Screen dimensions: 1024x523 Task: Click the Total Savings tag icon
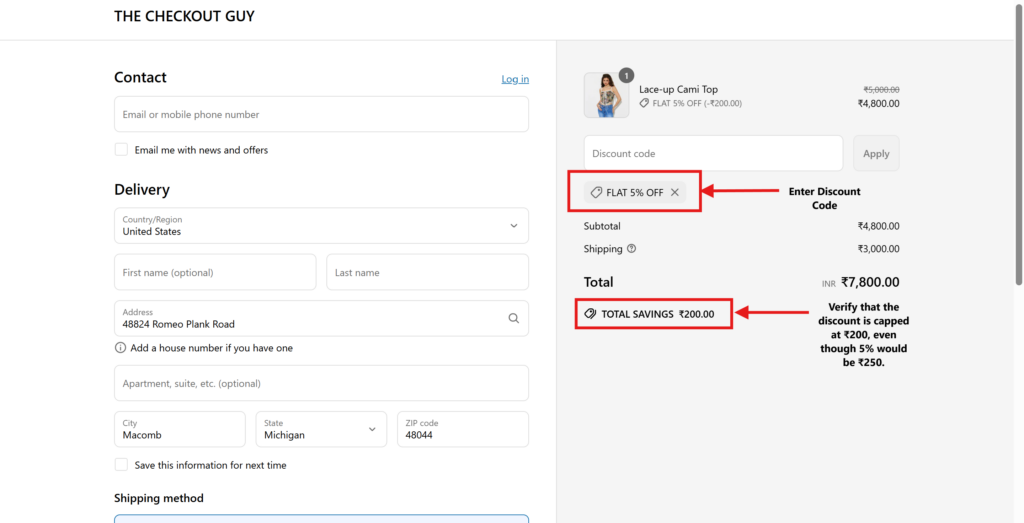tap(590, 314)
